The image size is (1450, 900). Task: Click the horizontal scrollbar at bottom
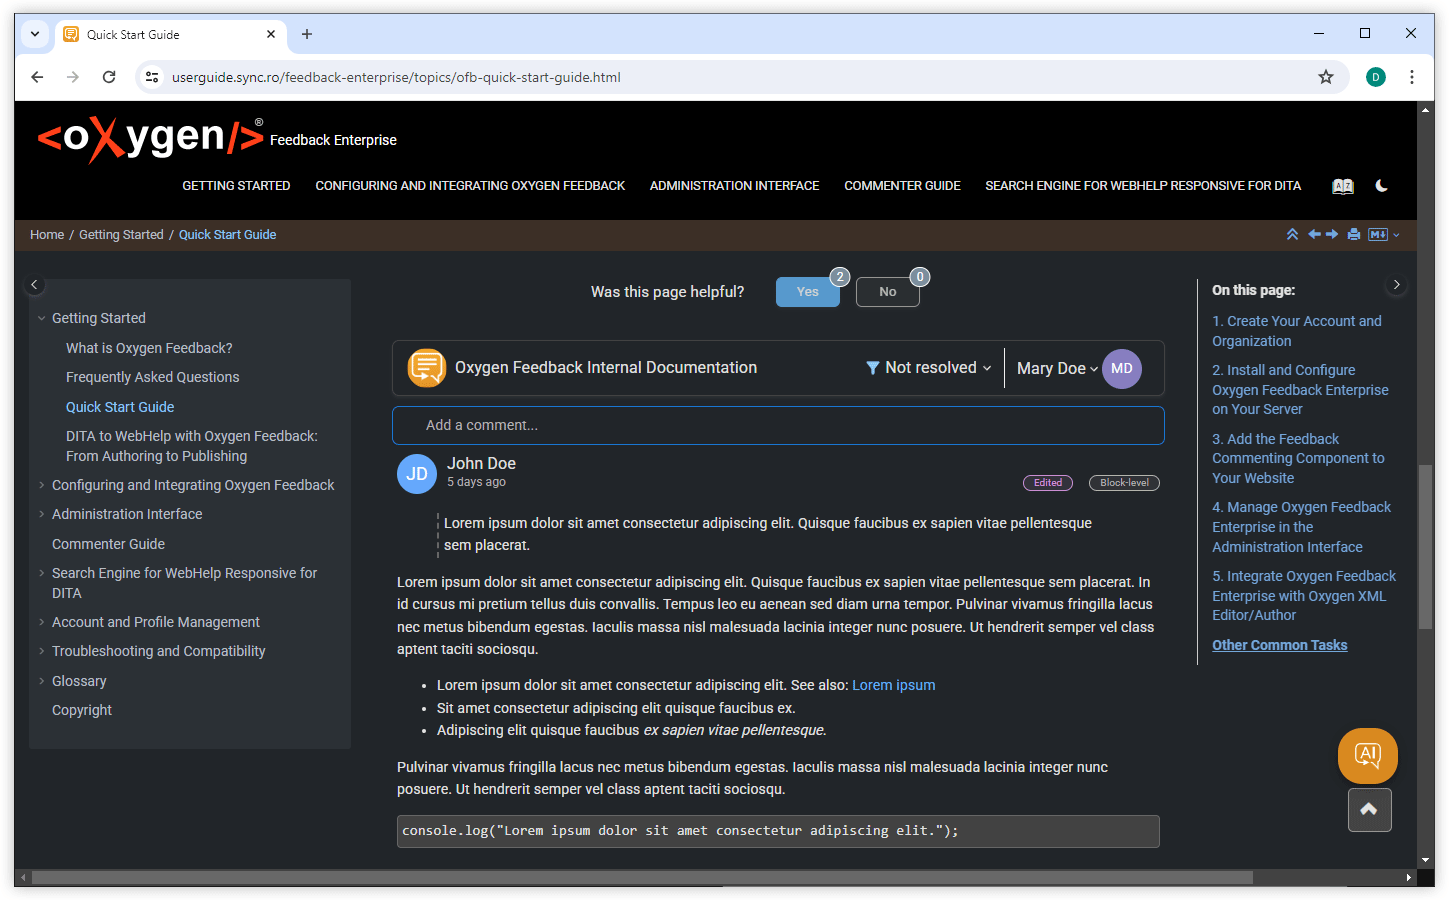point(640,877)
